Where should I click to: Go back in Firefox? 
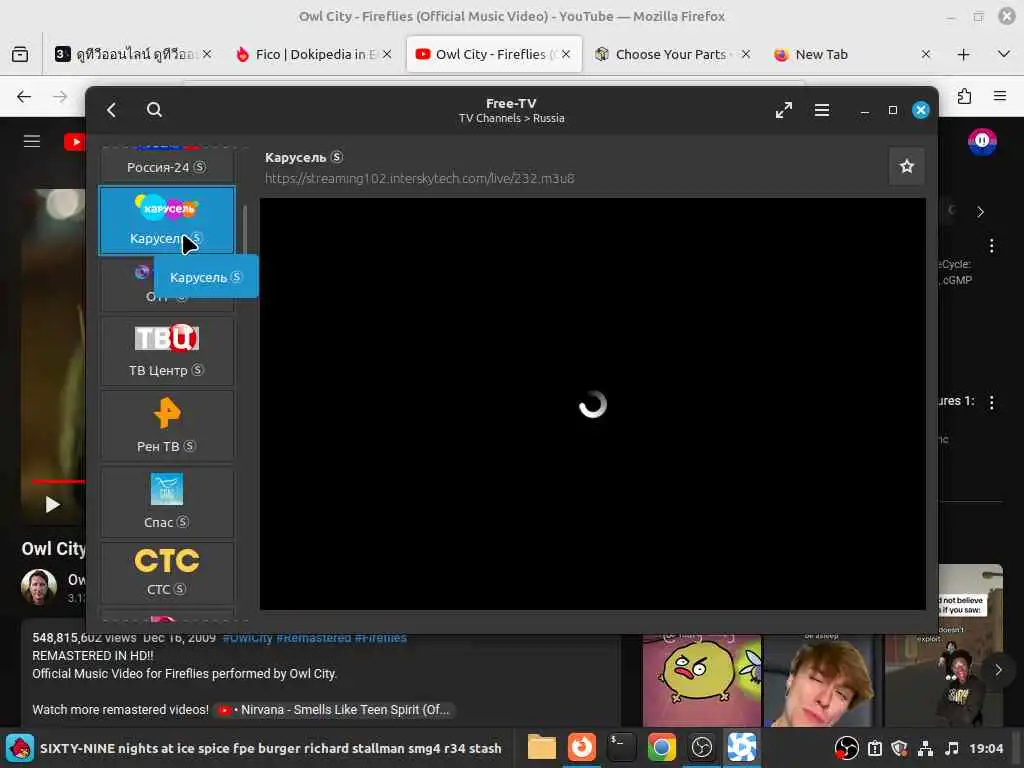[x=24, y=97]
